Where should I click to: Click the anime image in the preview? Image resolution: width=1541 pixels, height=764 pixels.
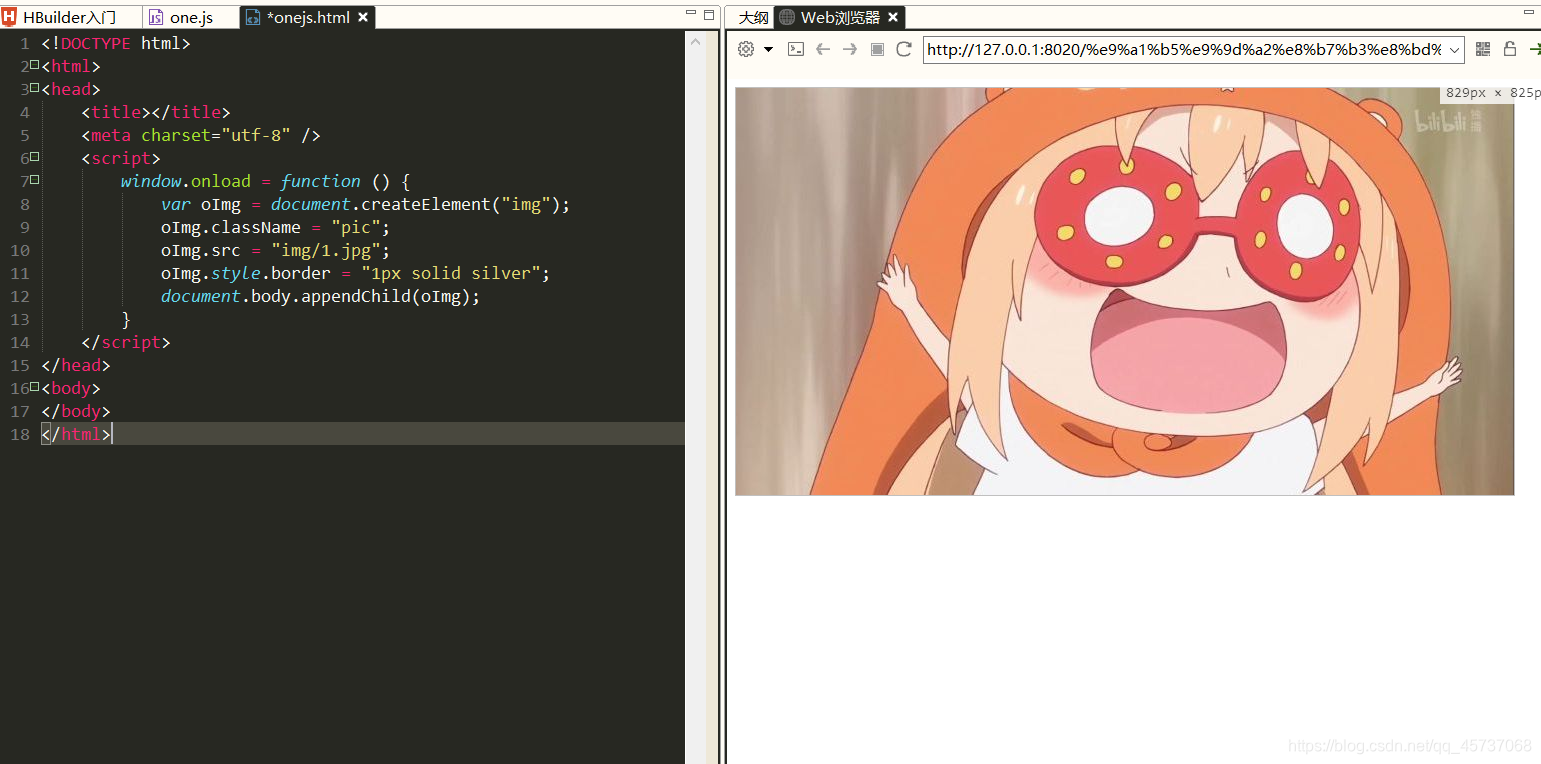pyautogui.click(x=1125, y=291)
